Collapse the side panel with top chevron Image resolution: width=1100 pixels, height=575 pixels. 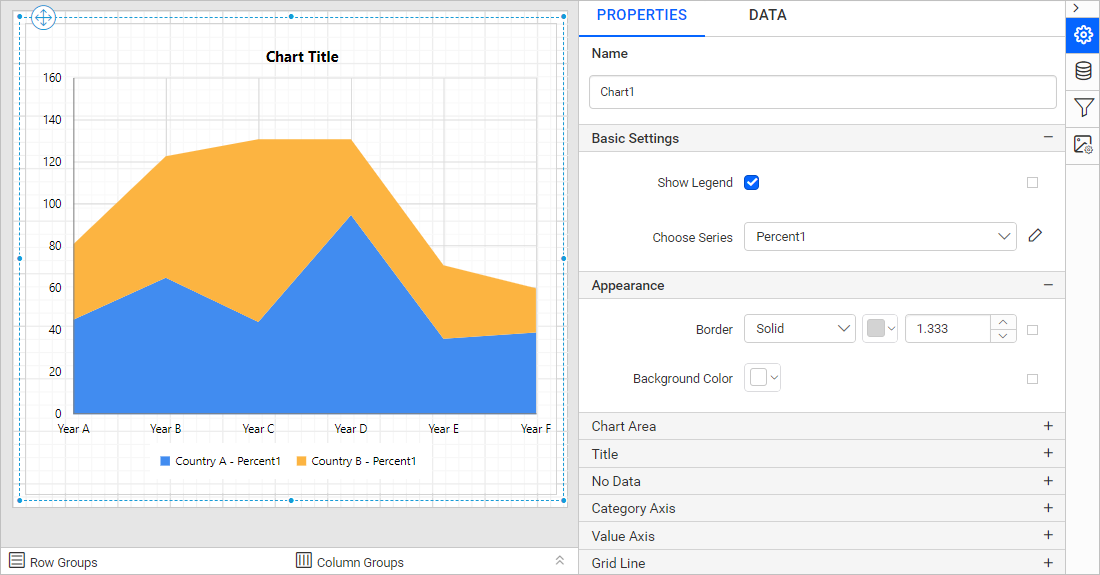point(1076,8)
